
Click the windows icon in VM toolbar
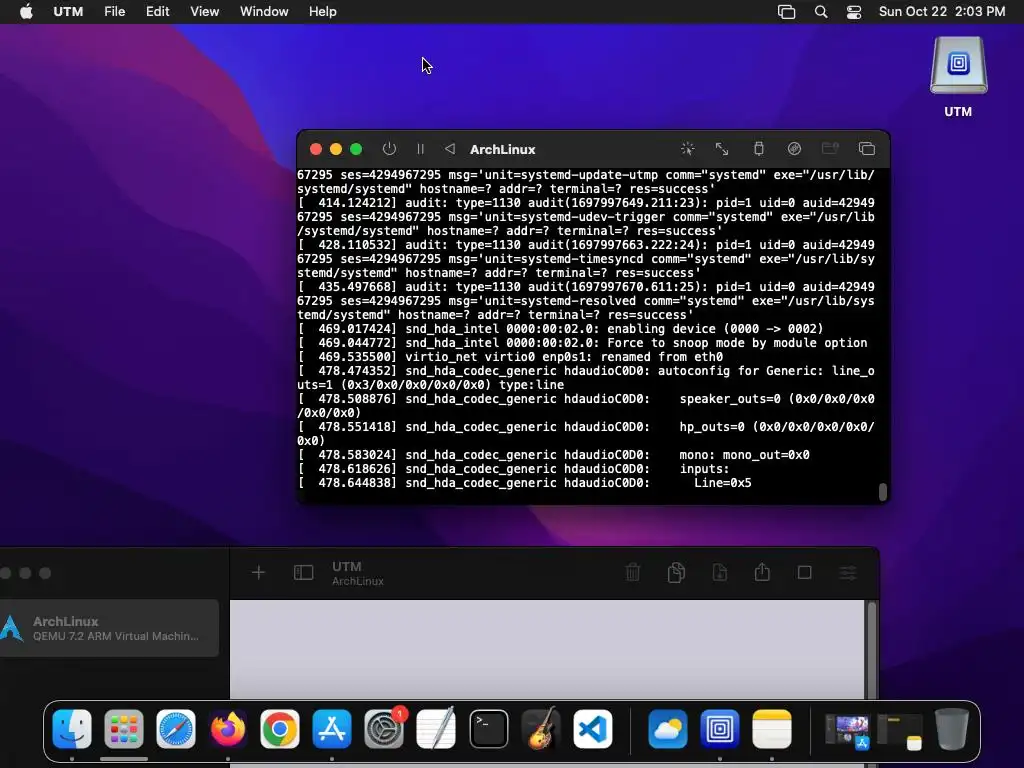[867, 149]
